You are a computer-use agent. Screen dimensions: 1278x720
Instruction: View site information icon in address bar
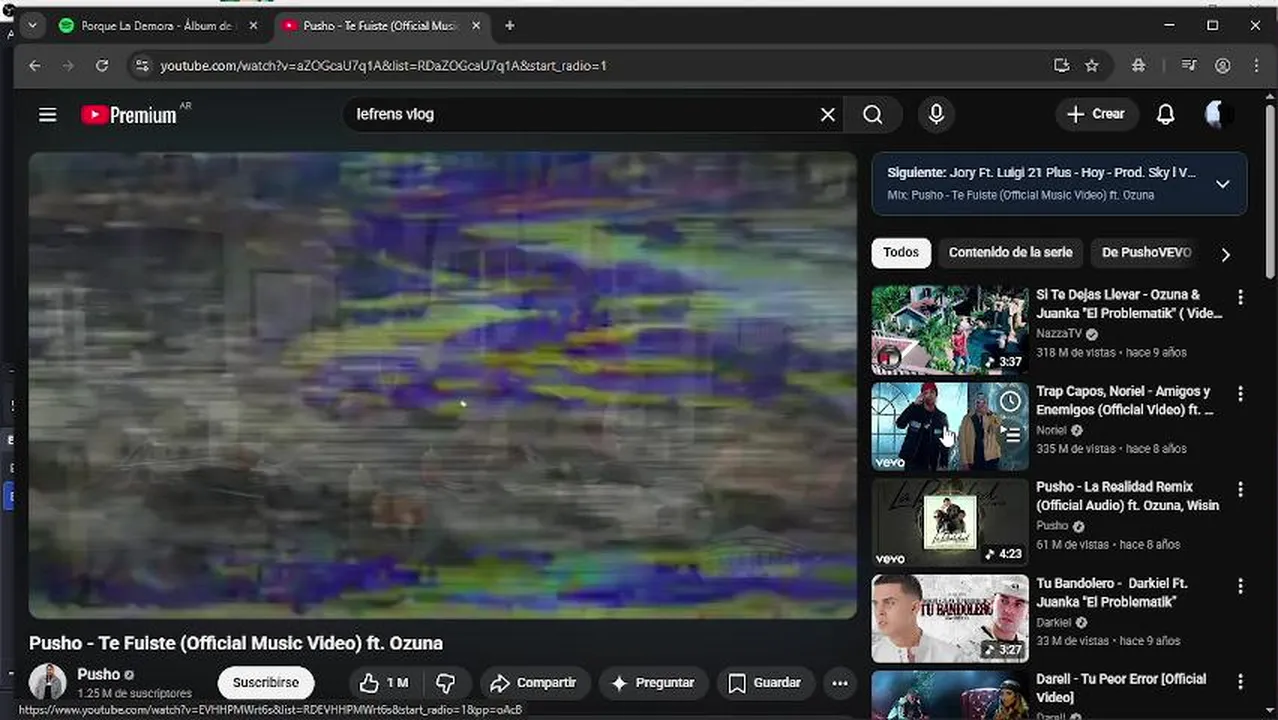click(142, 66)
